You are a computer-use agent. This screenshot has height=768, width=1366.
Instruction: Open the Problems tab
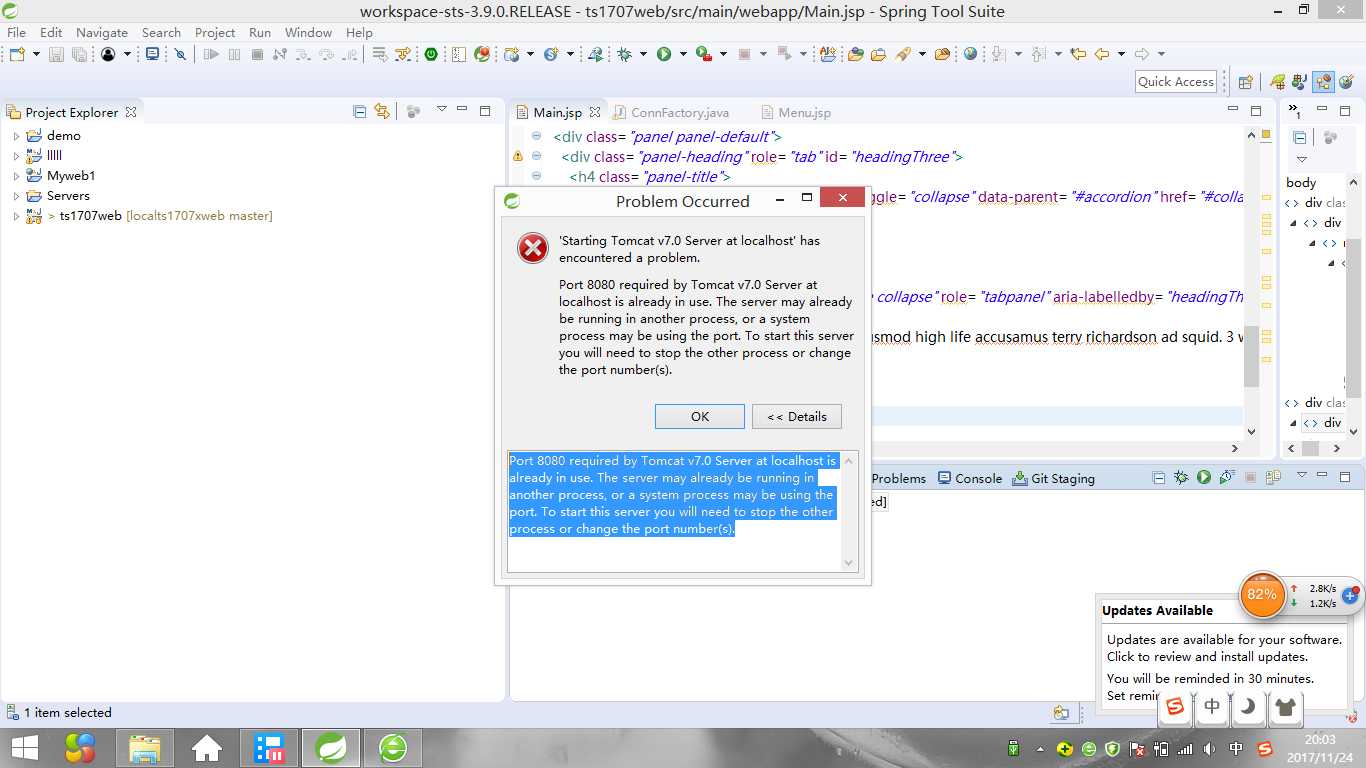899,478
